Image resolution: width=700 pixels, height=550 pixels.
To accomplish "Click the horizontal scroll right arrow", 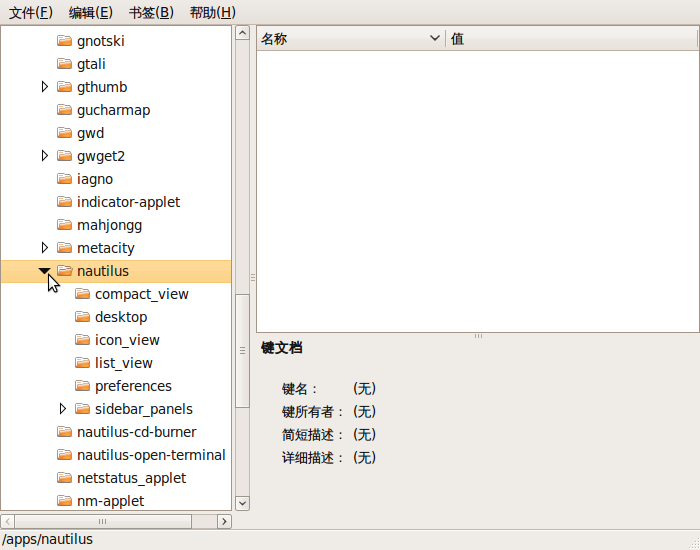I will 224,521.
